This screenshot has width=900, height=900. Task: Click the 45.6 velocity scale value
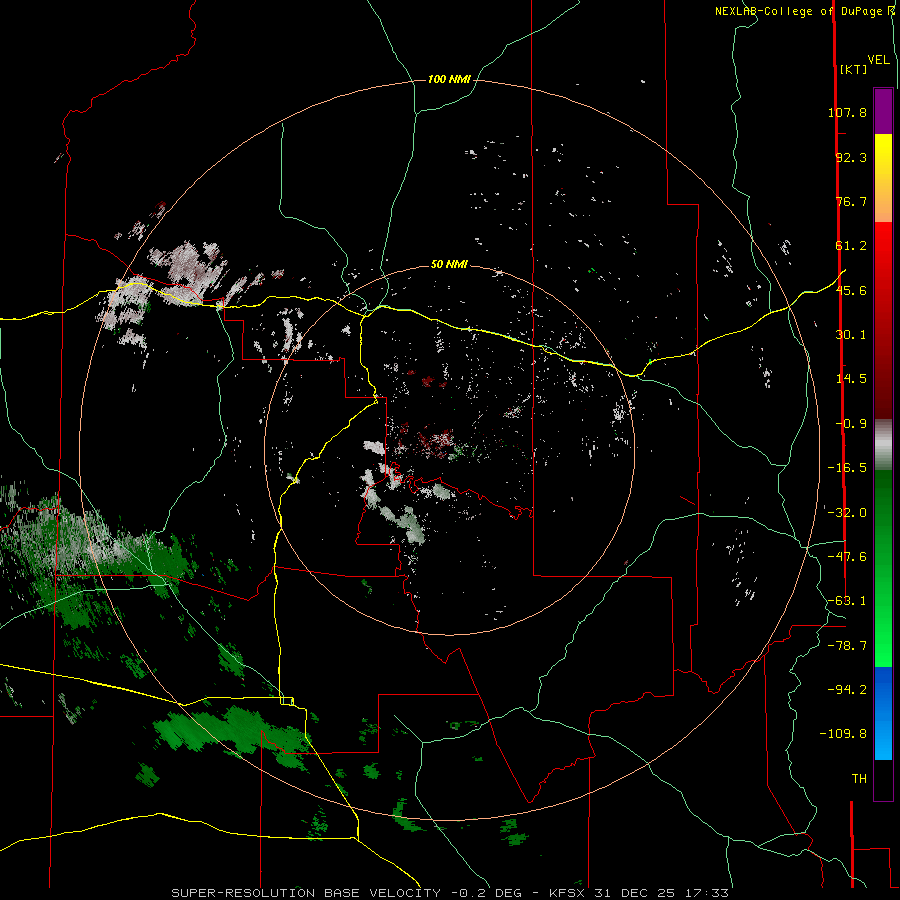[851, 290]
